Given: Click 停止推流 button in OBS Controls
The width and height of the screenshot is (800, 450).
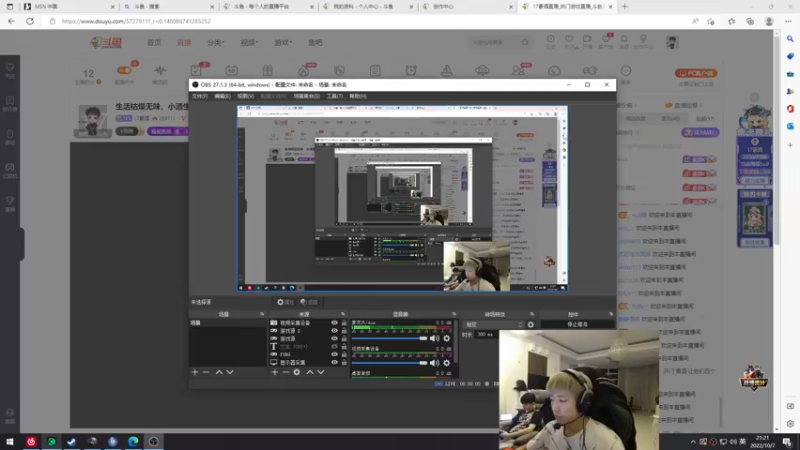Looking at the screenshot, I should pos(577,324).
